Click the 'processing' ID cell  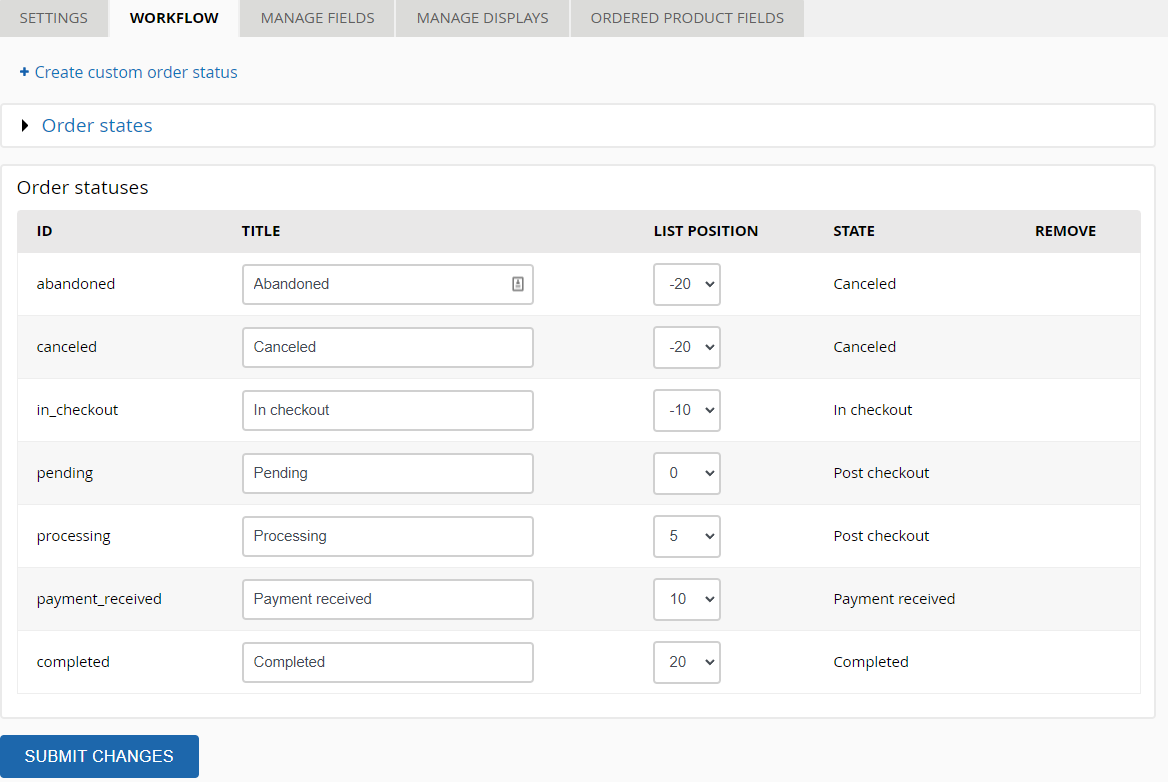[x=74, y=536]
